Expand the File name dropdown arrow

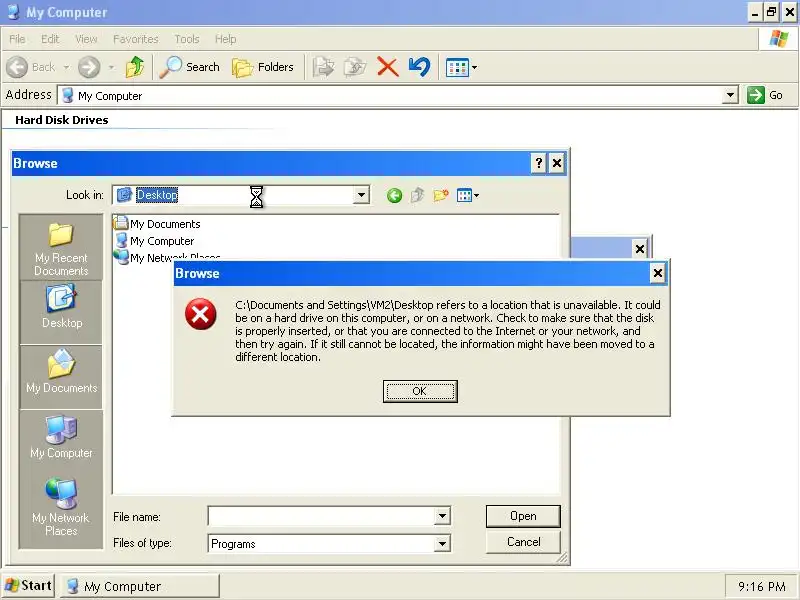click(x=442, y=516)
